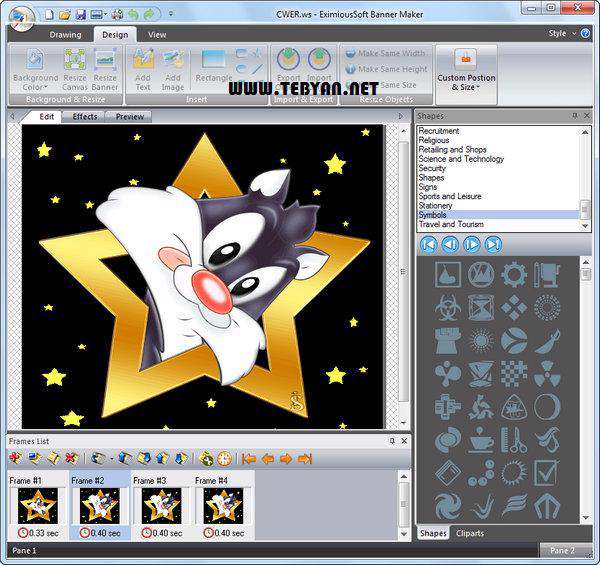Open the quick access toolbar customize dropdown

coord(171,14)
